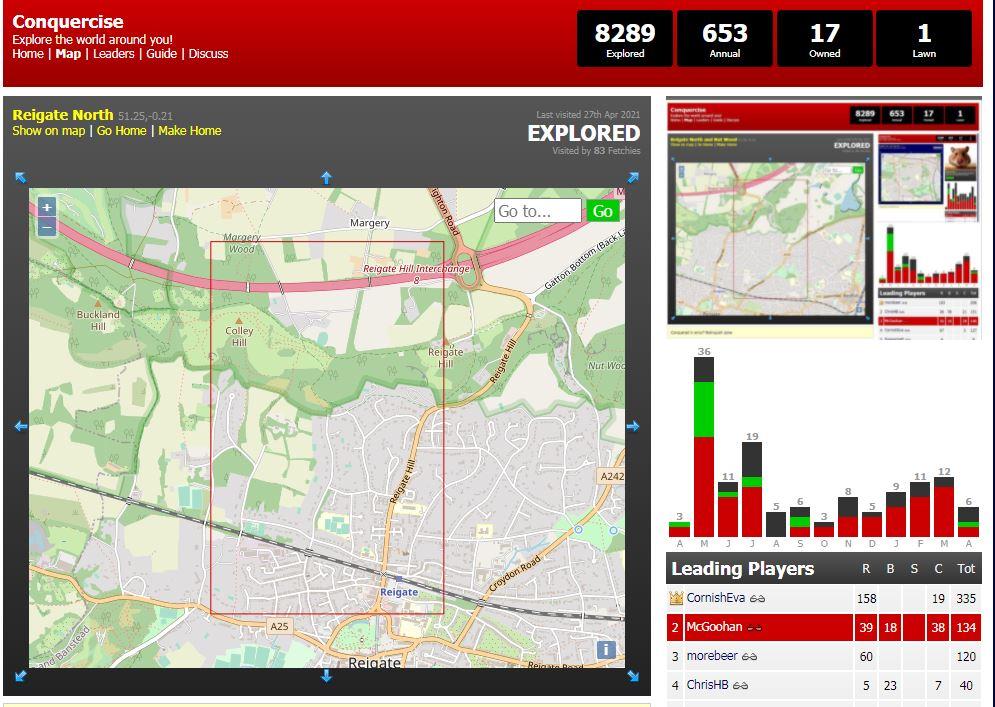Click the Leading Players heading
The image size is (995, 707).
(742, 569)
